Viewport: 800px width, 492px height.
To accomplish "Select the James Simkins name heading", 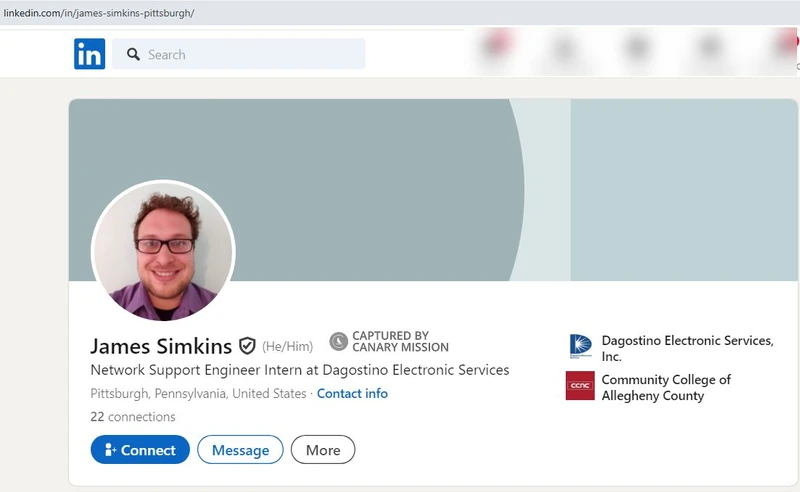I will (x=161, y=346).
